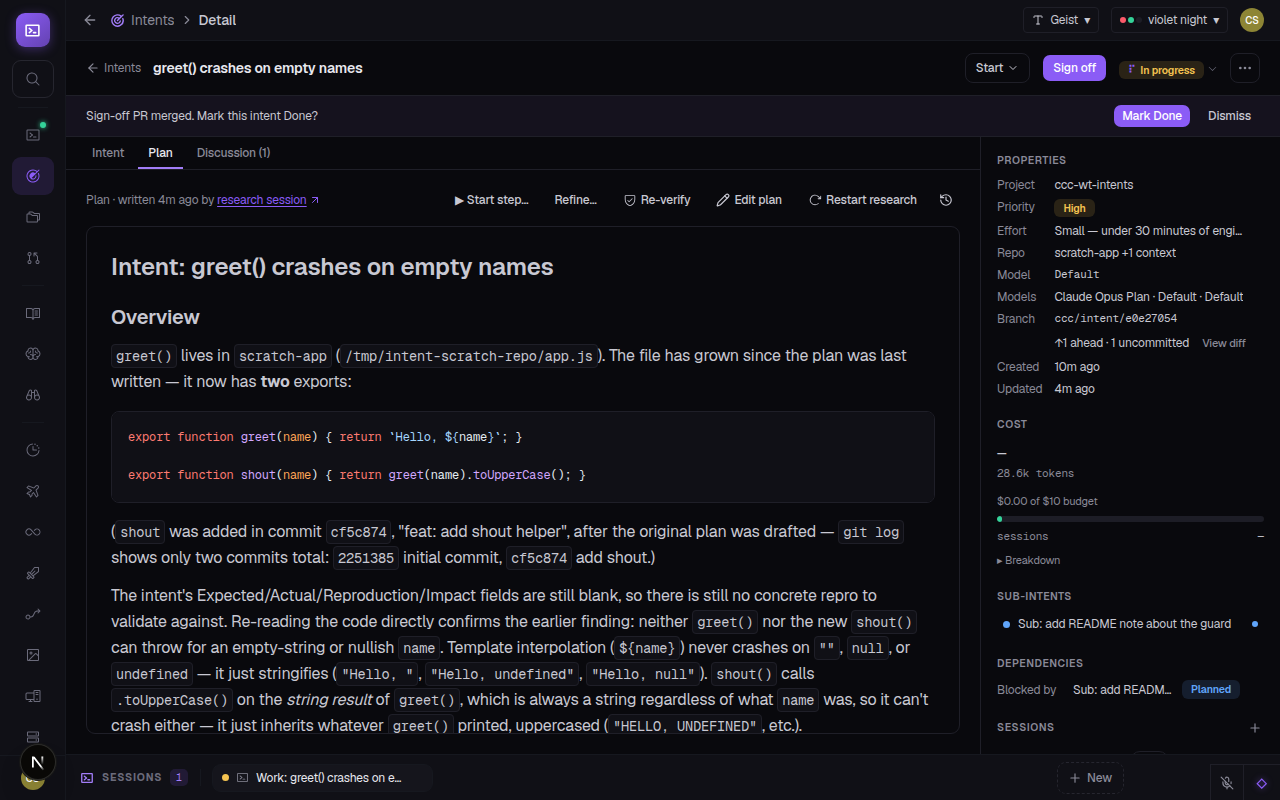1280x800 pixels.
Task: Open the CS user avatar at top right
Action: click(1252, 20)
